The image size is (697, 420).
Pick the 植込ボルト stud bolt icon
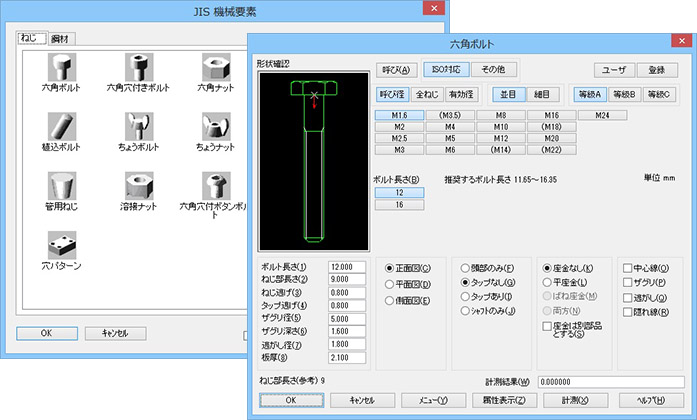pos(61,126)
